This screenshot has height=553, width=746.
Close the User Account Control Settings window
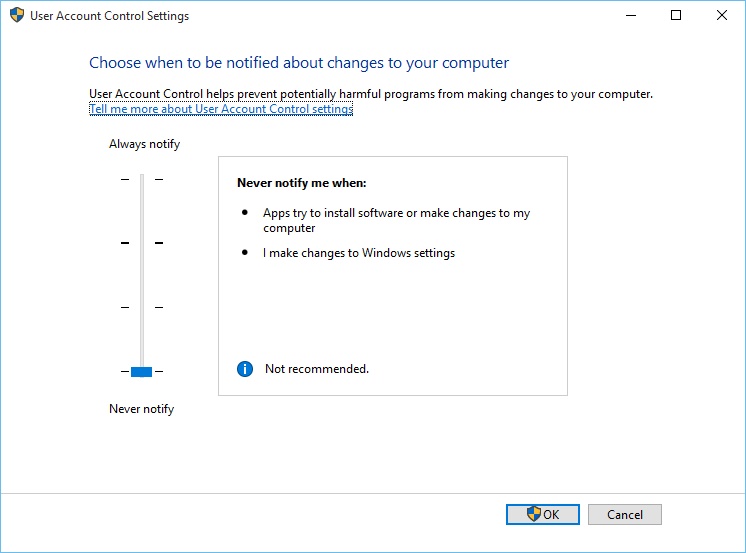722,16
